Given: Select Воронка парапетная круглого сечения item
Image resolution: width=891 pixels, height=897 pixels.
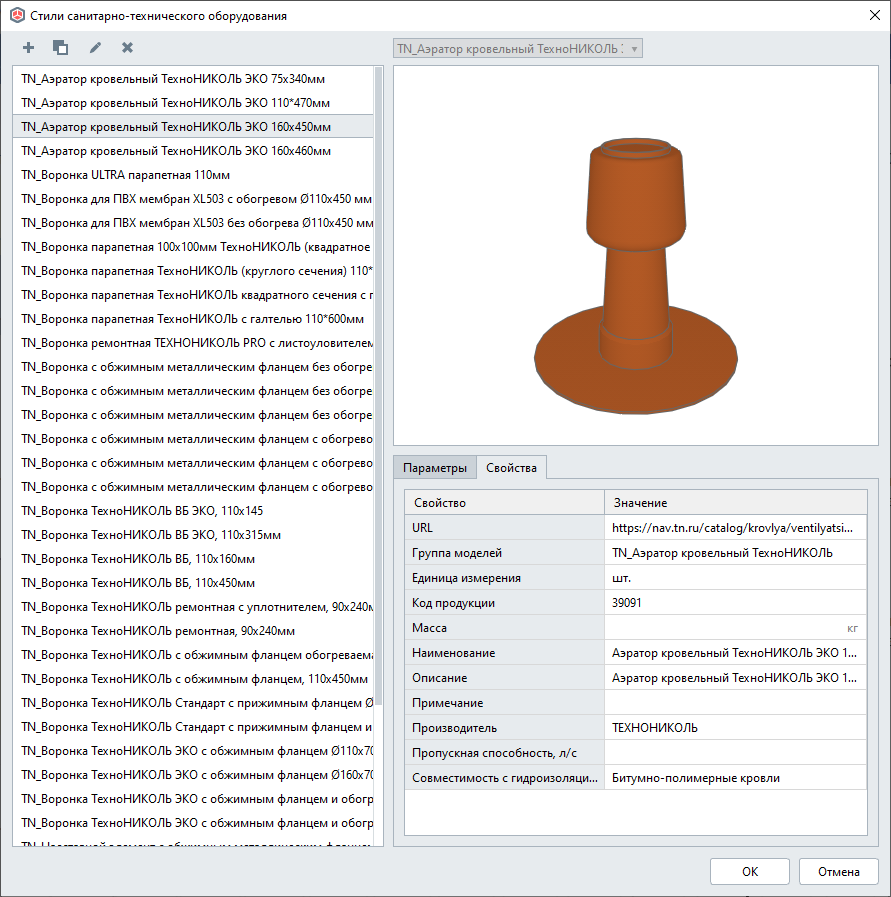Looking at the screenshot, I should point(193,271).
